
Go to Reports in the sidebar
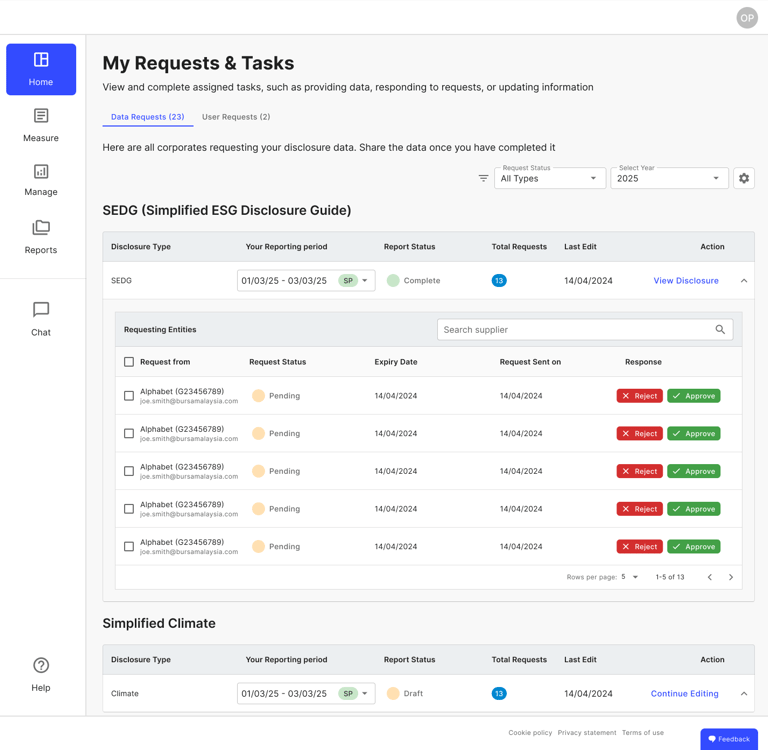41,237
